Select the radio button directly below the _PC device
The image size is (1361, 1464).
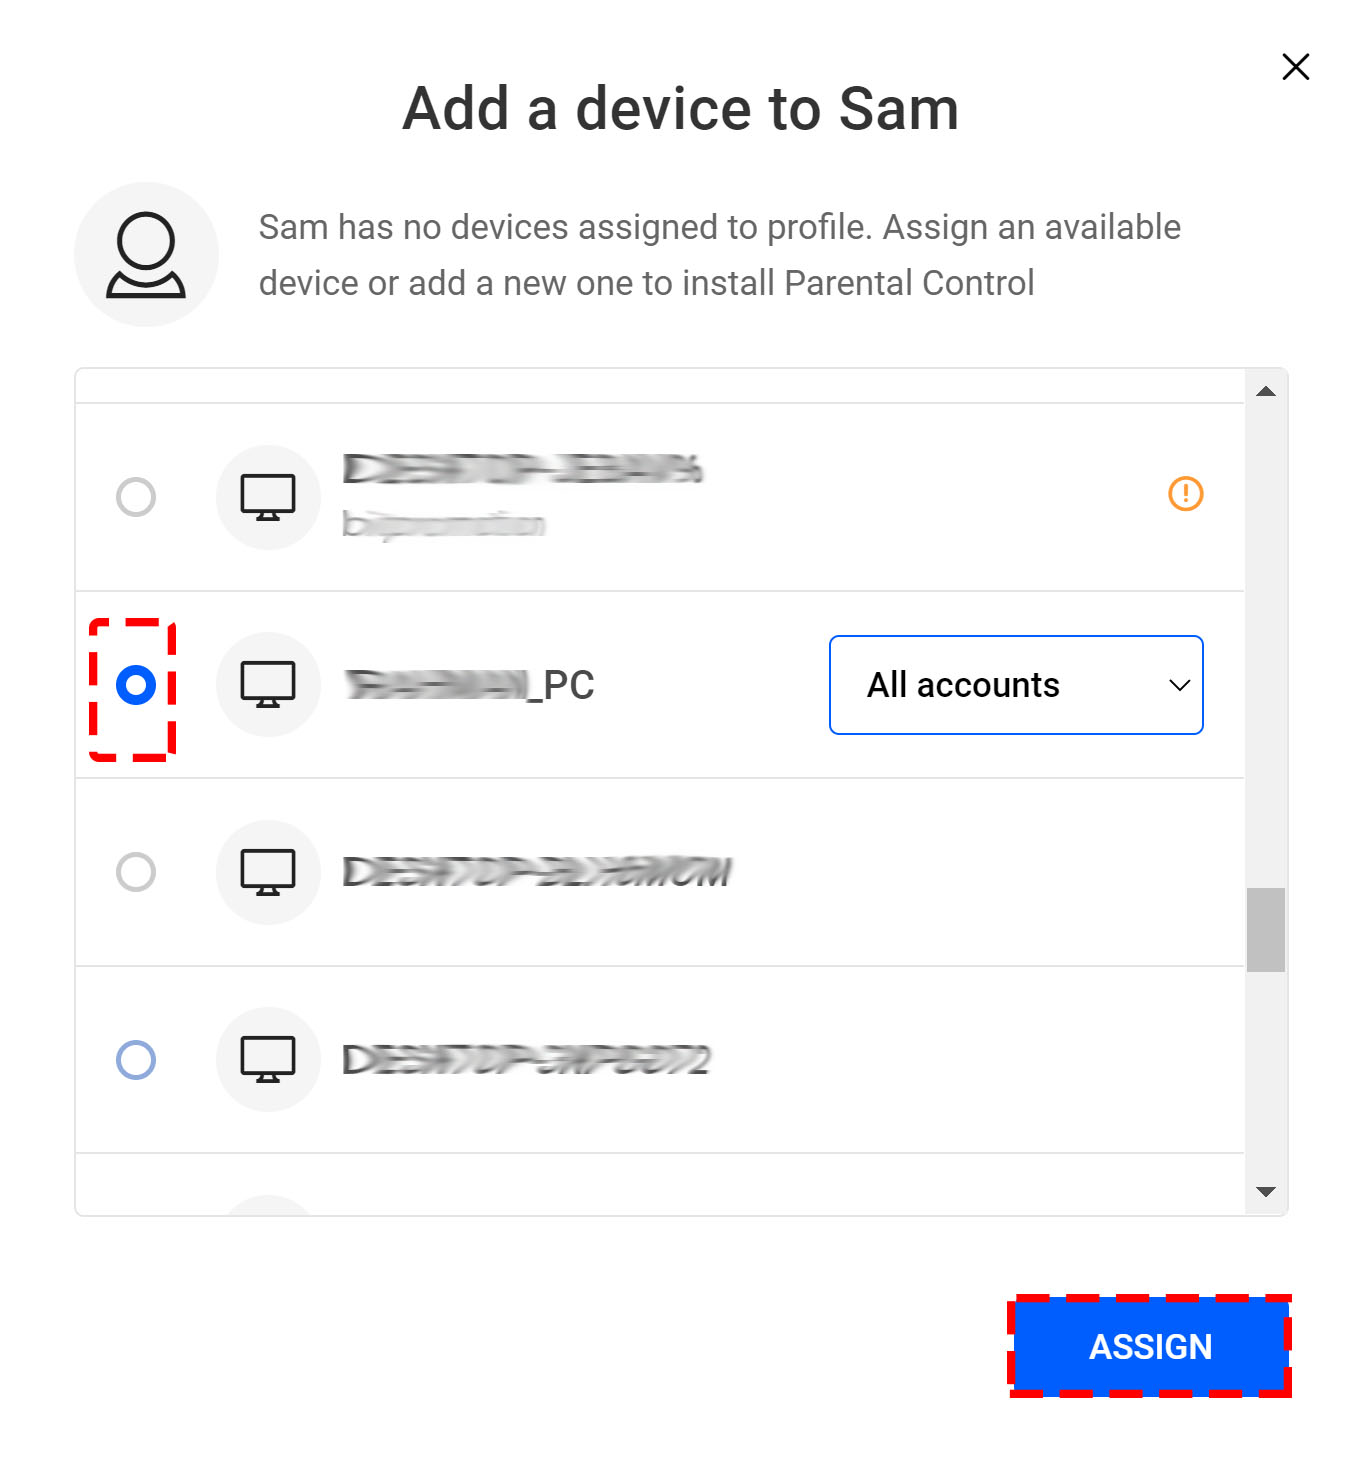(136, 872)
